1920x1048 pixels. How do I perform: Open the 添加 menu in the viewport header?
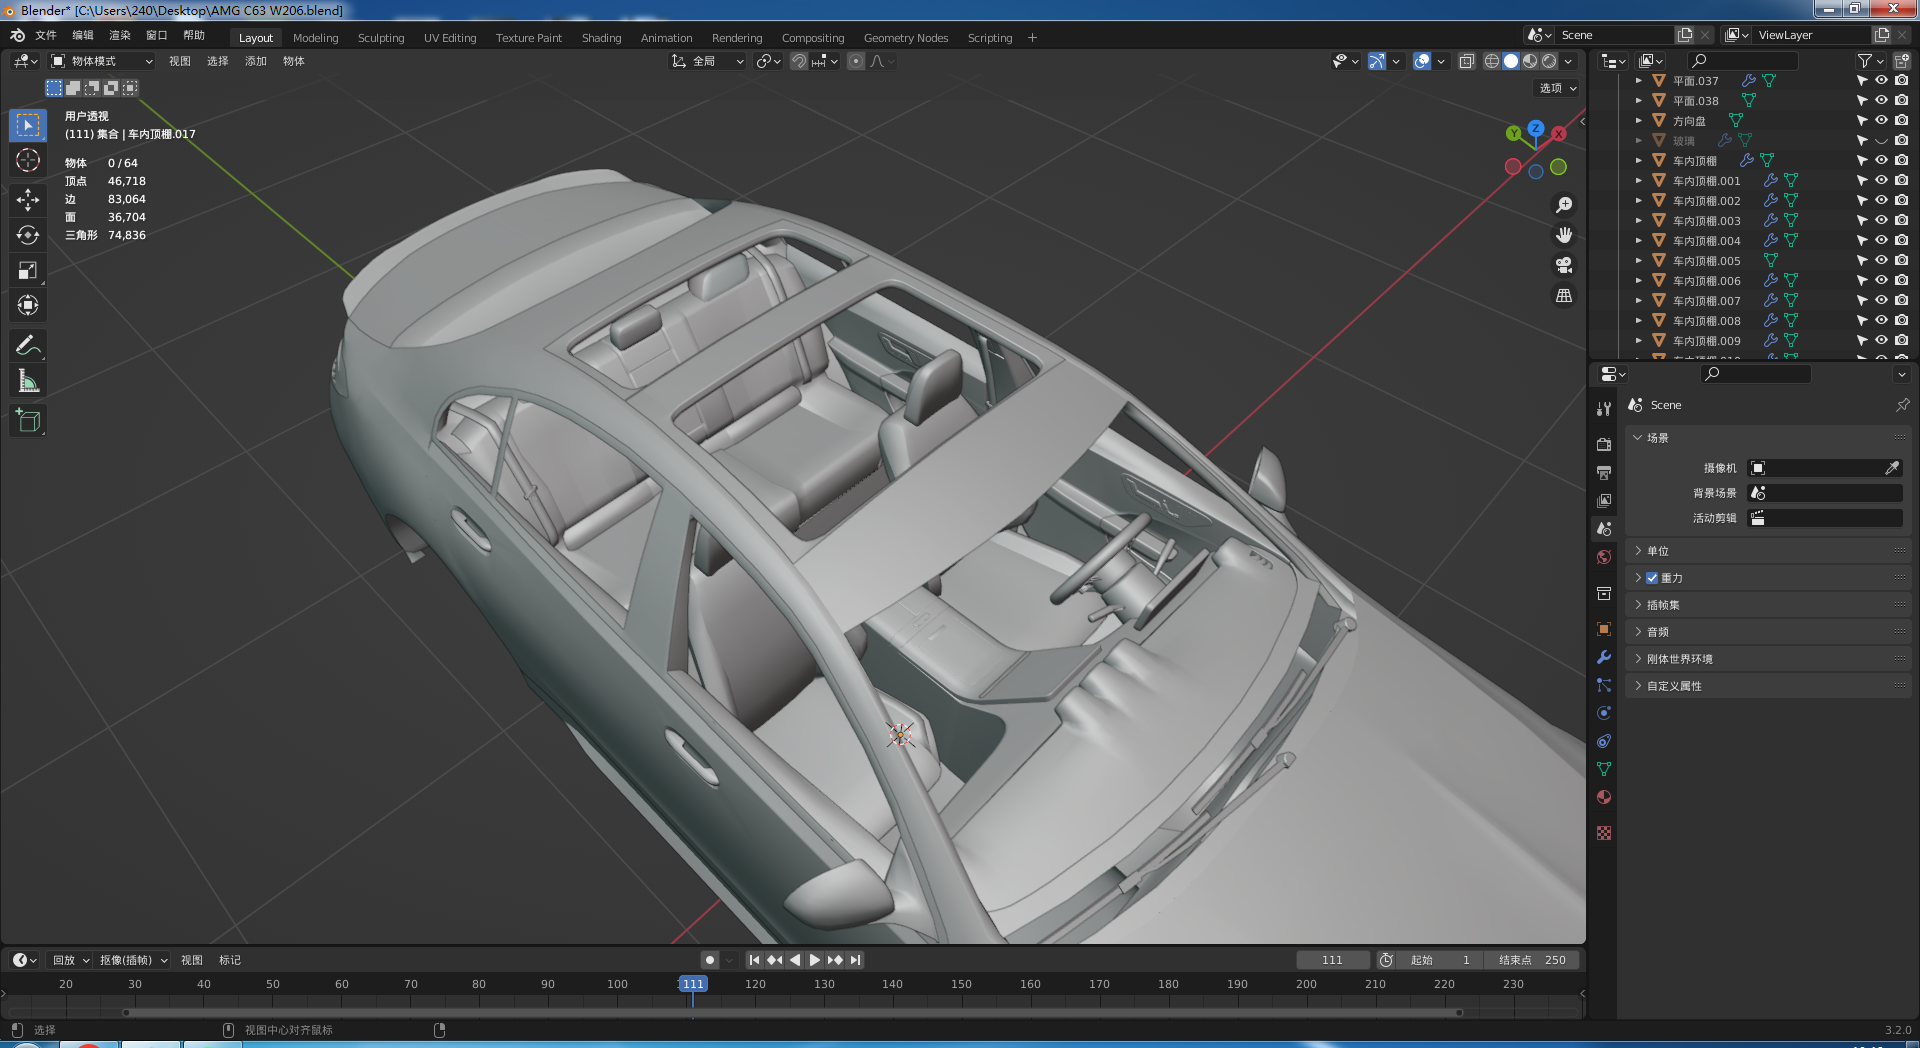click(x=256, y=61)
